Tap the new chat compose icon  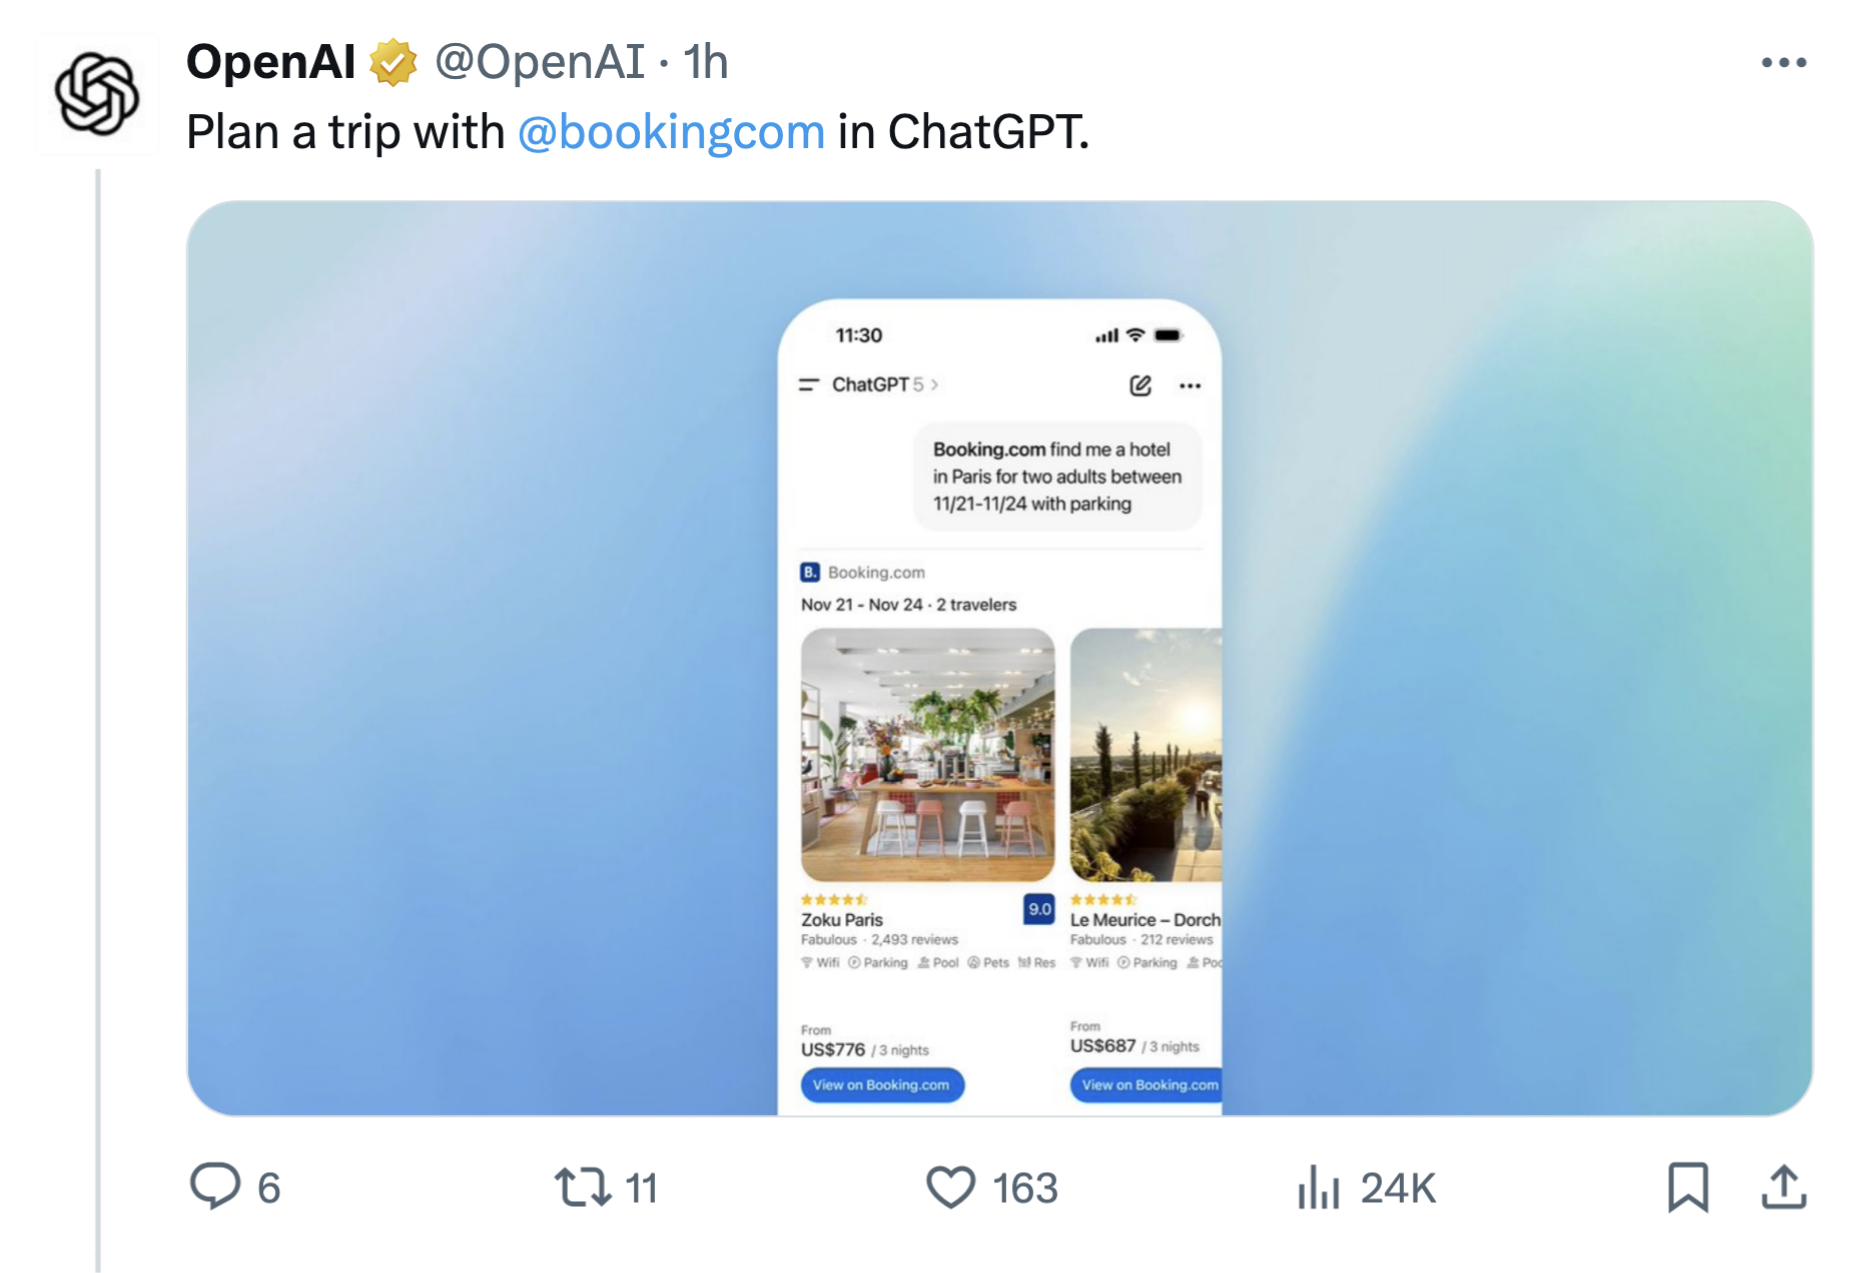(x=1140, y=385)
